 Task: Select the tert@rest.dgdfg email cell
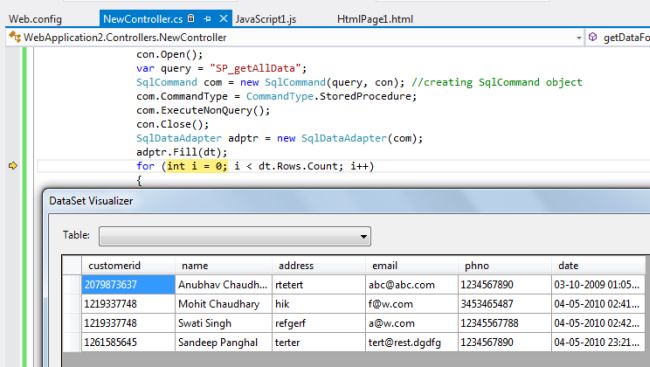pyautogui.click(x=412, y=343)
